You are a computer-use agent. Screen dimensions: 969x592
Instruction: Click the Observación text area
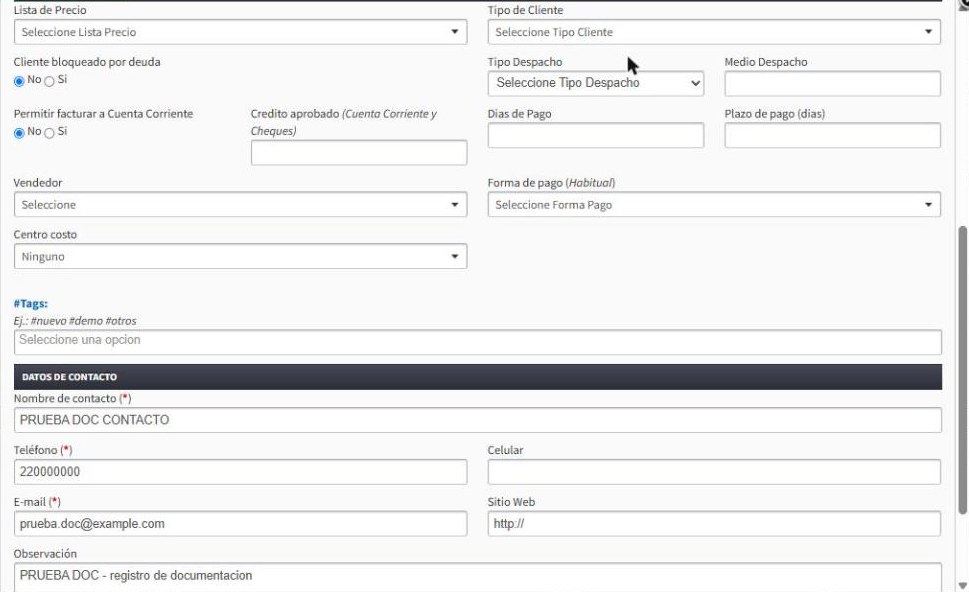tap(478, 577)
